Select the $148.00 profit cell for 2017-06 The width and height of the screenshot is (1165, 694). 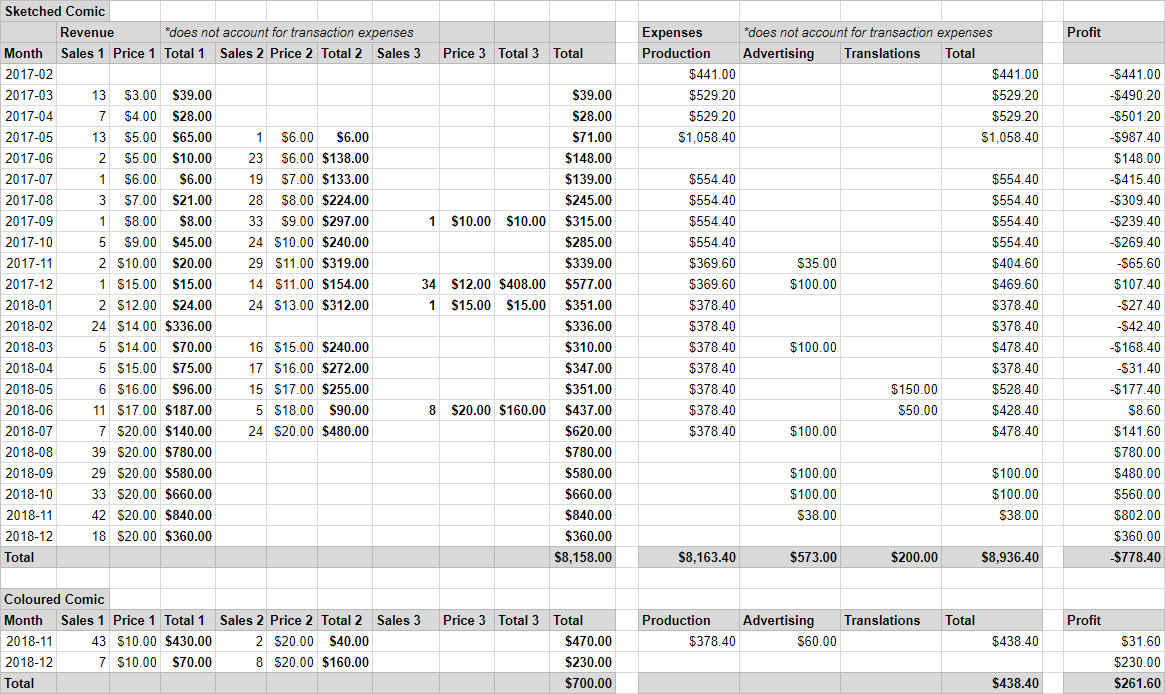[x=1114, y=158]
